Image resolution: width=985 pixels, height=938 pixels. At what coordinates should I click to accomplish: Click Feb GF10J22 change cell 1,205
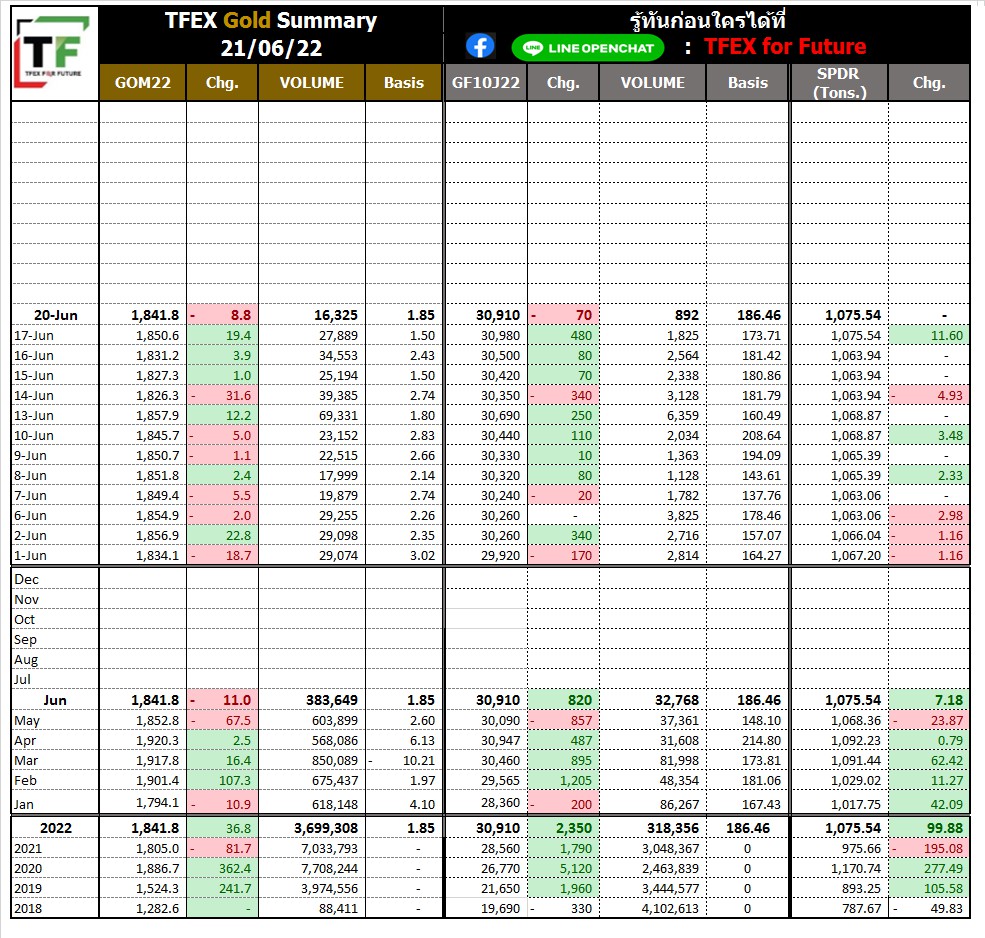point(563,780)
